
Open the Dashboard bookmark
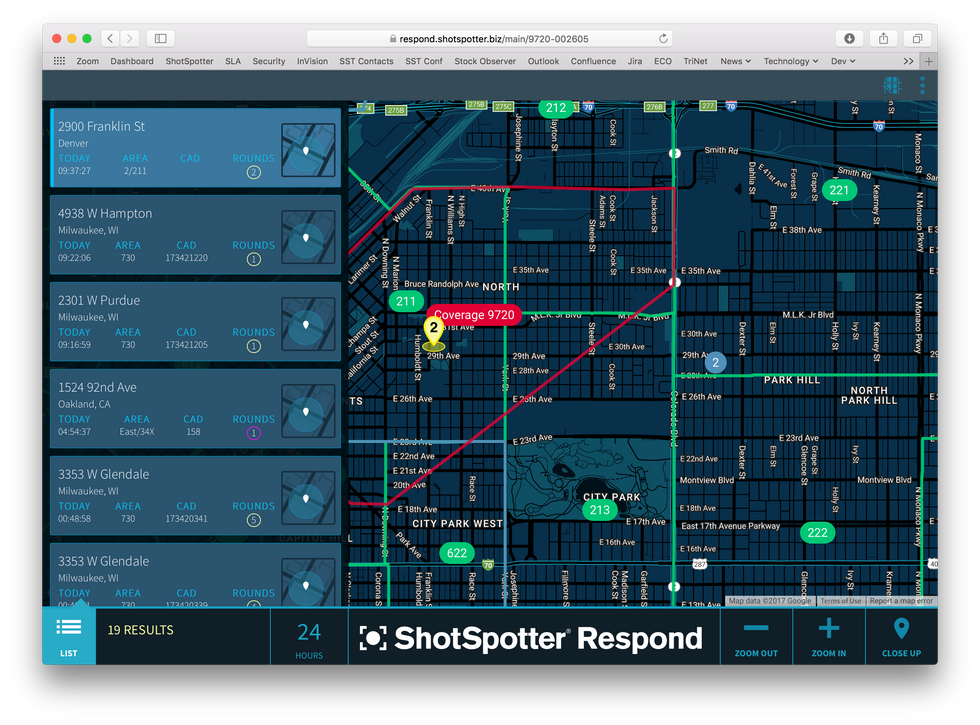coord(132,61)
